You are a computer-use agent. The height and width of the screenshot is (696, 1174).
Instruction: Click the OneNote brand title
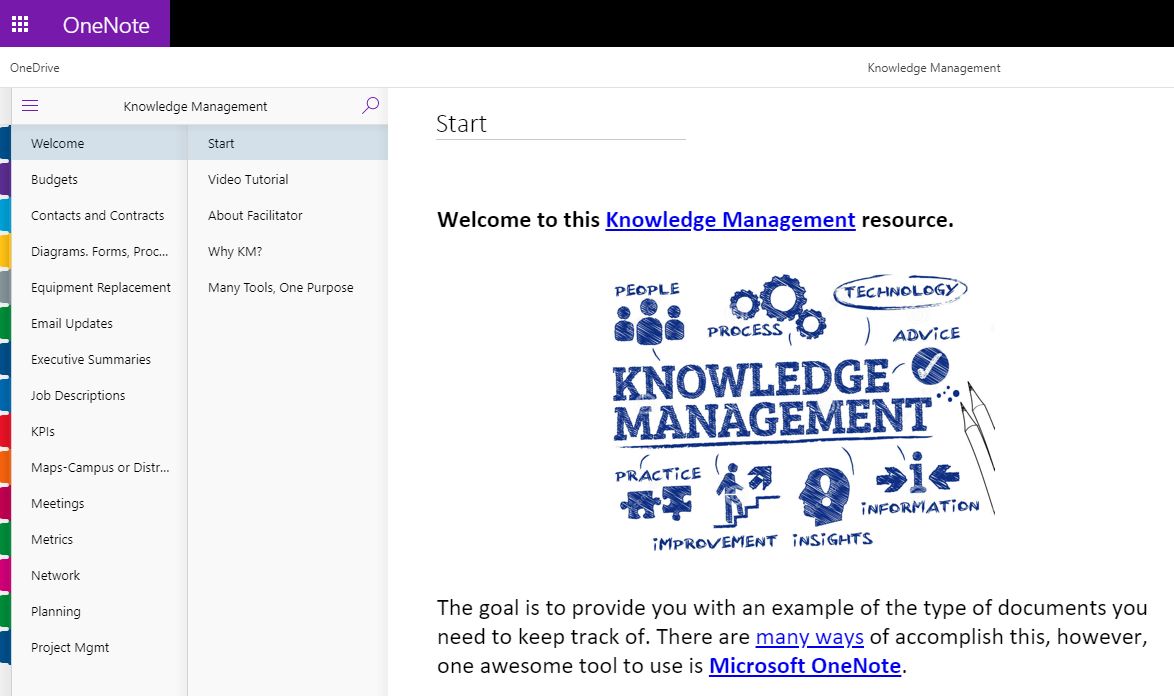106,25
